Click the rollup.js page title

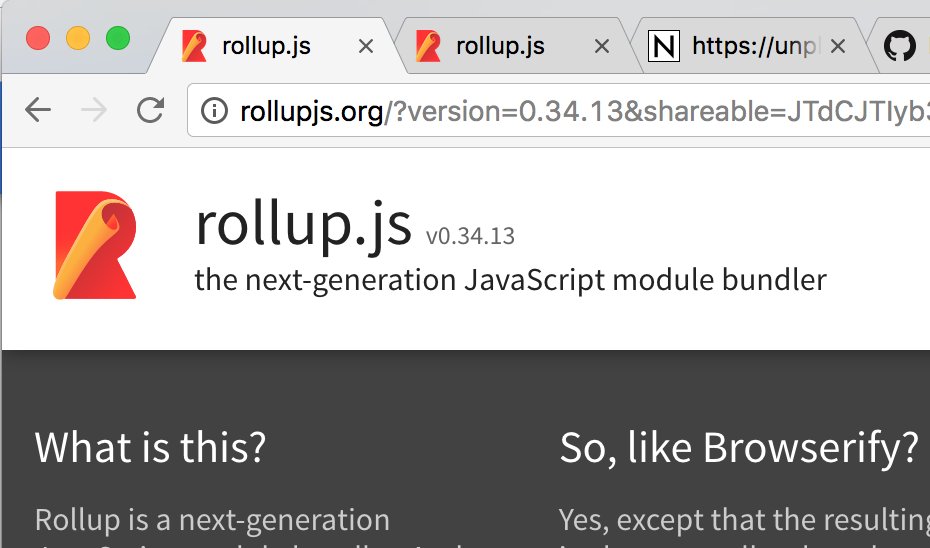(x=303, y=226)
